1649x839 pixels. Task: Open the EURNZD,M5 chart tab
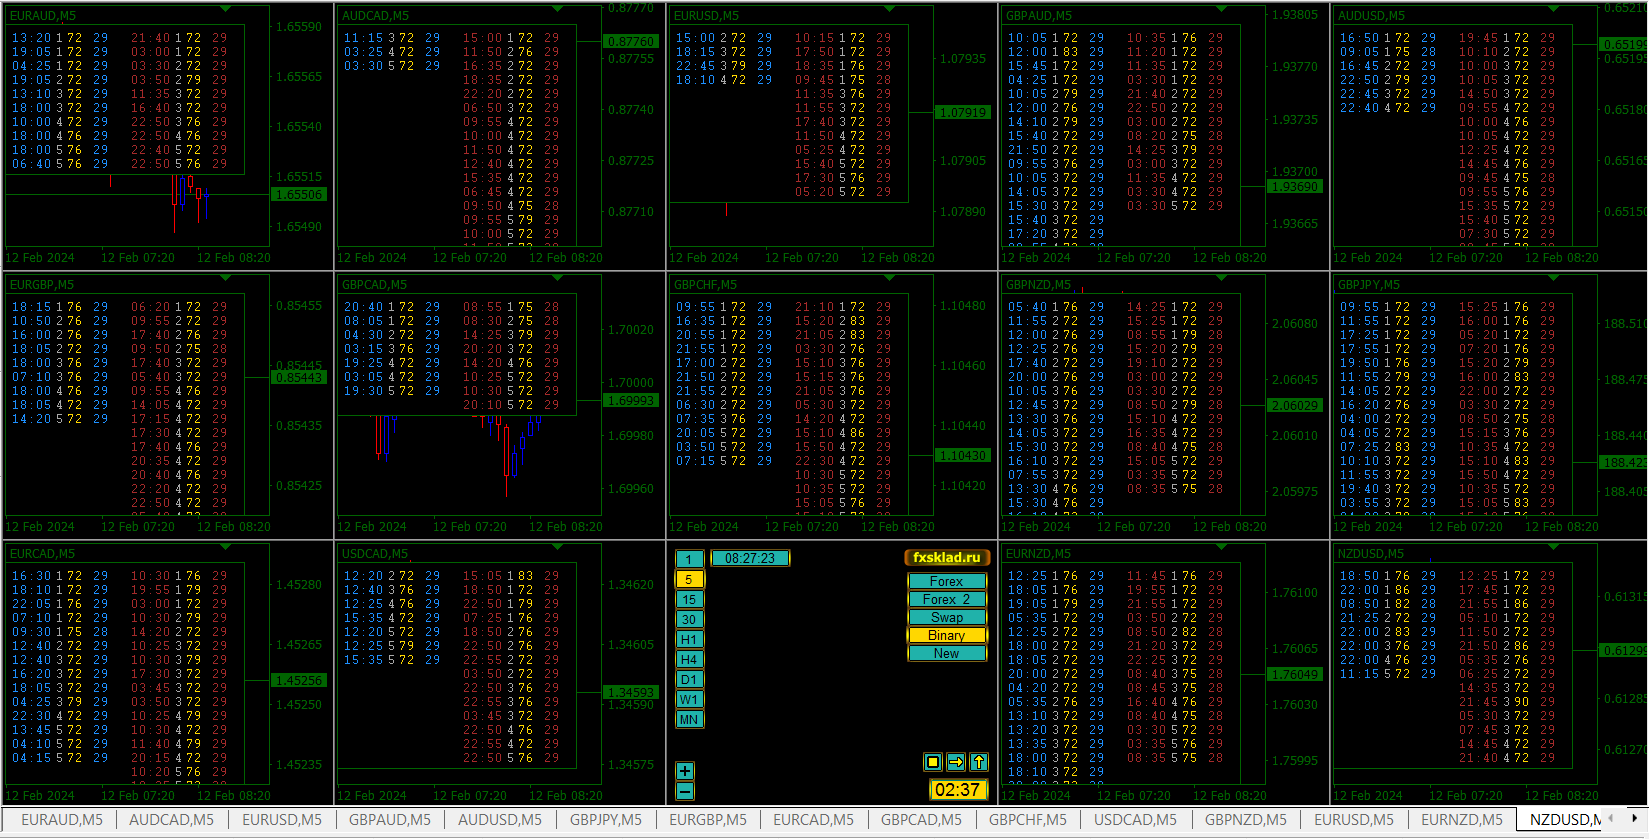pos(1462,820)
